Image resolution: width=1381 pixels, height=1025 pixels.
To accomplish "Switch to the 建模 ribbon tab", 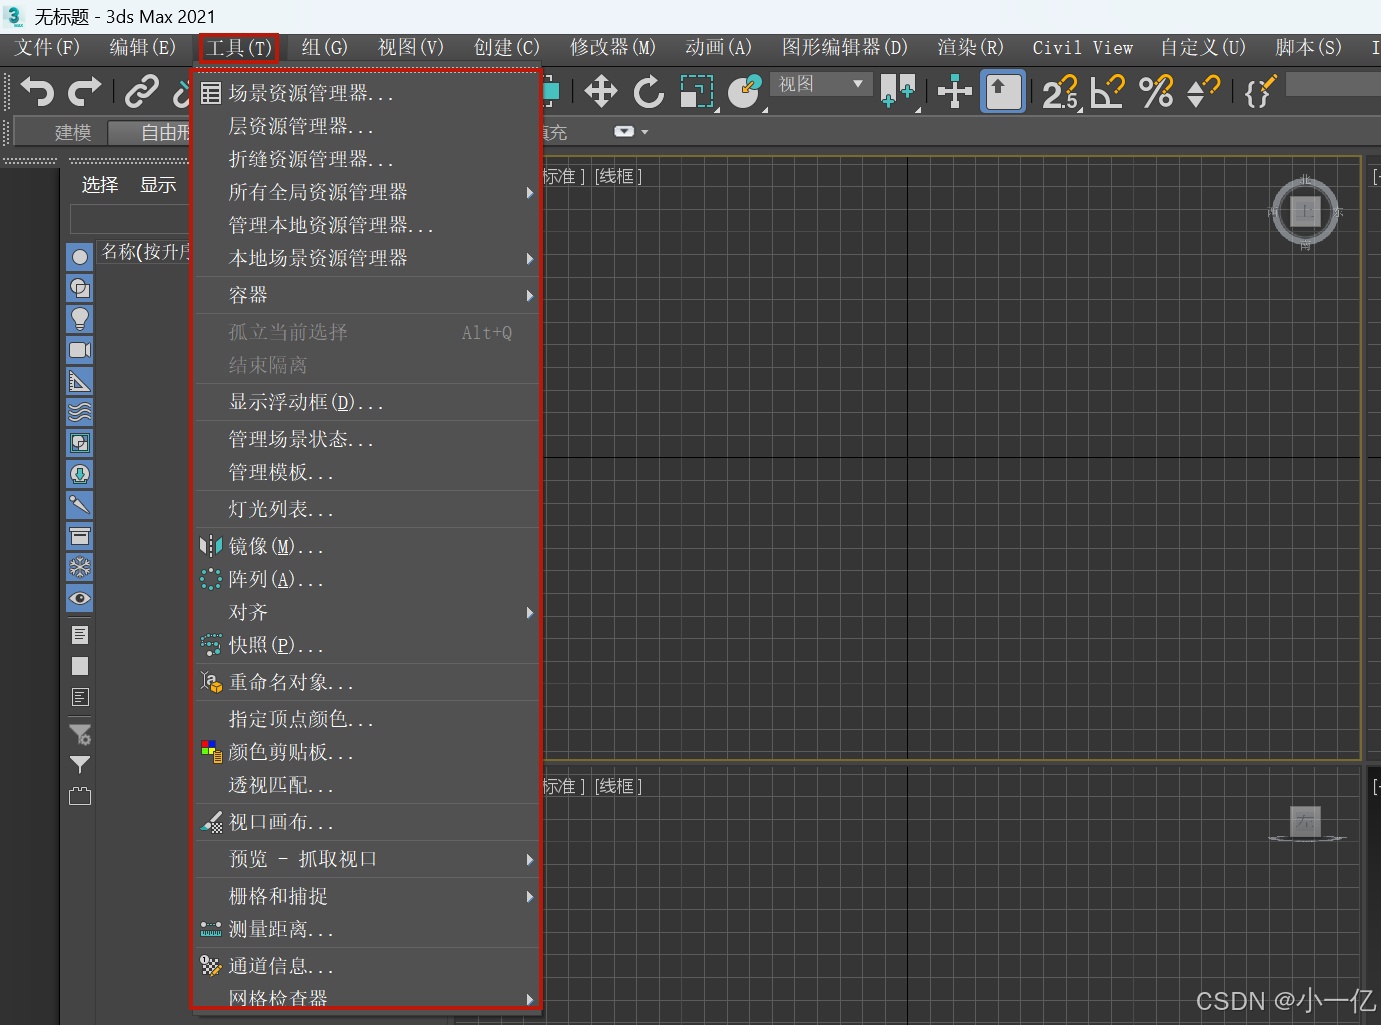I will pos(72,132).
